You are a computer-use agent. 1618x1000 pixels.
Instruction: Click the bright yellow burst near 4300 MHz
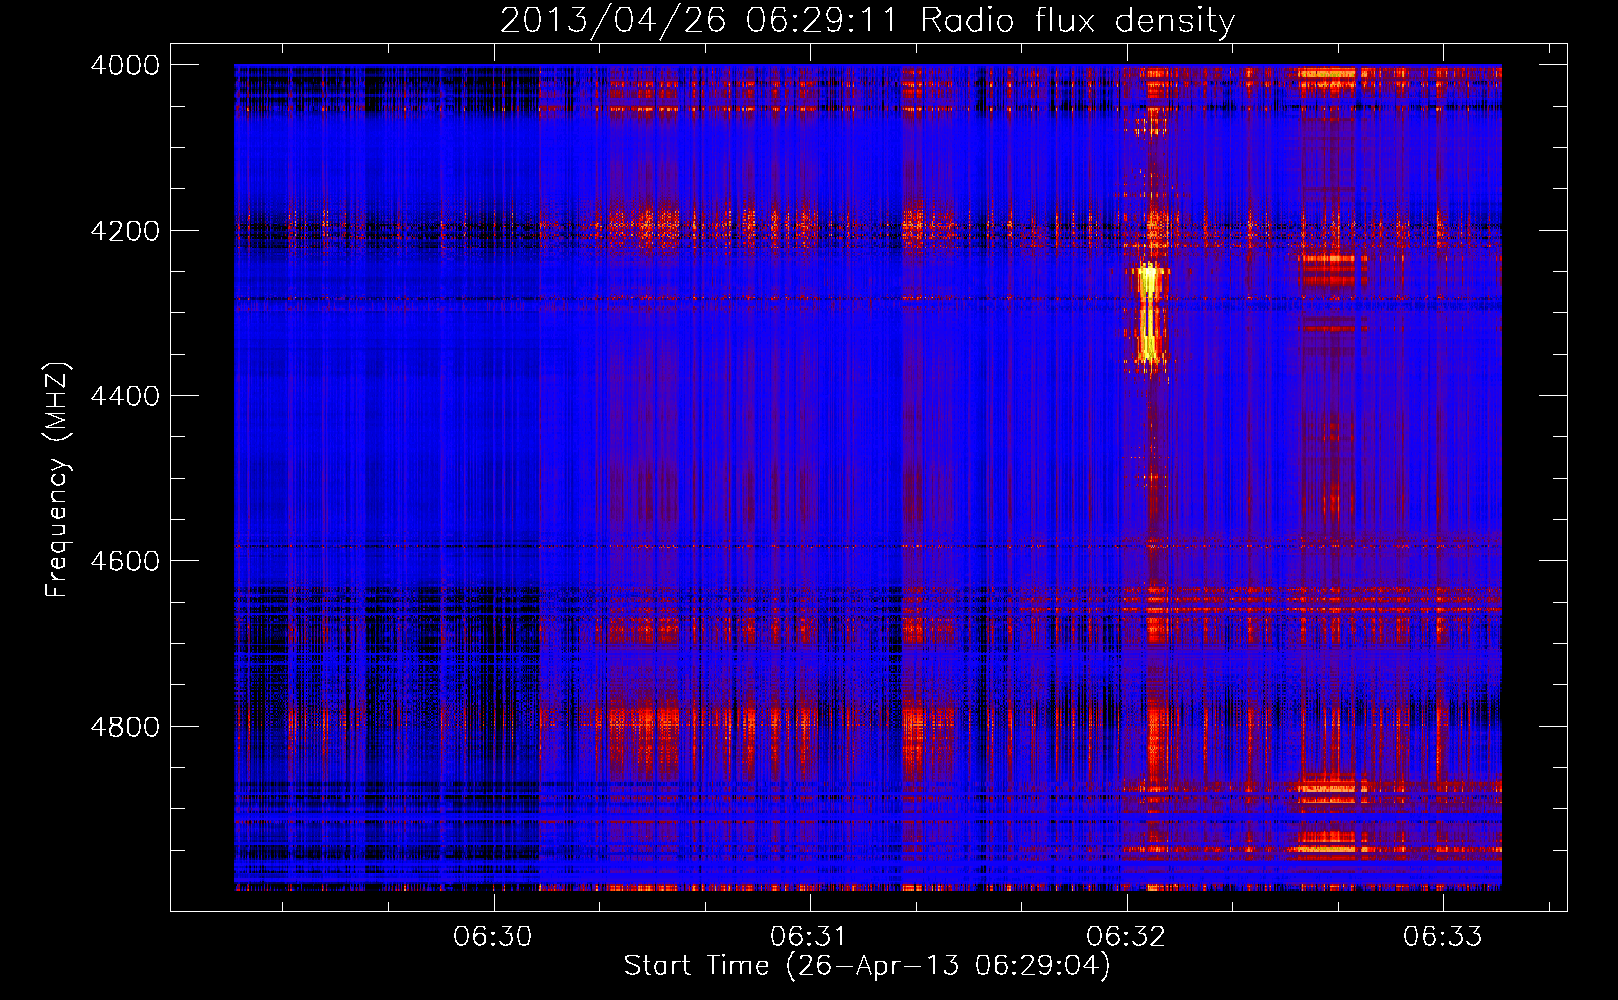[1149, 315]
